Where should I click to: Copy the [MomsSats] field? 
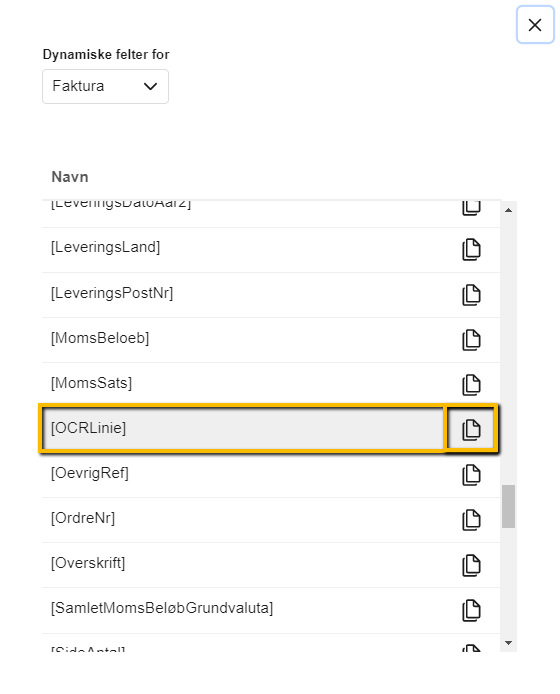[471, 385]
